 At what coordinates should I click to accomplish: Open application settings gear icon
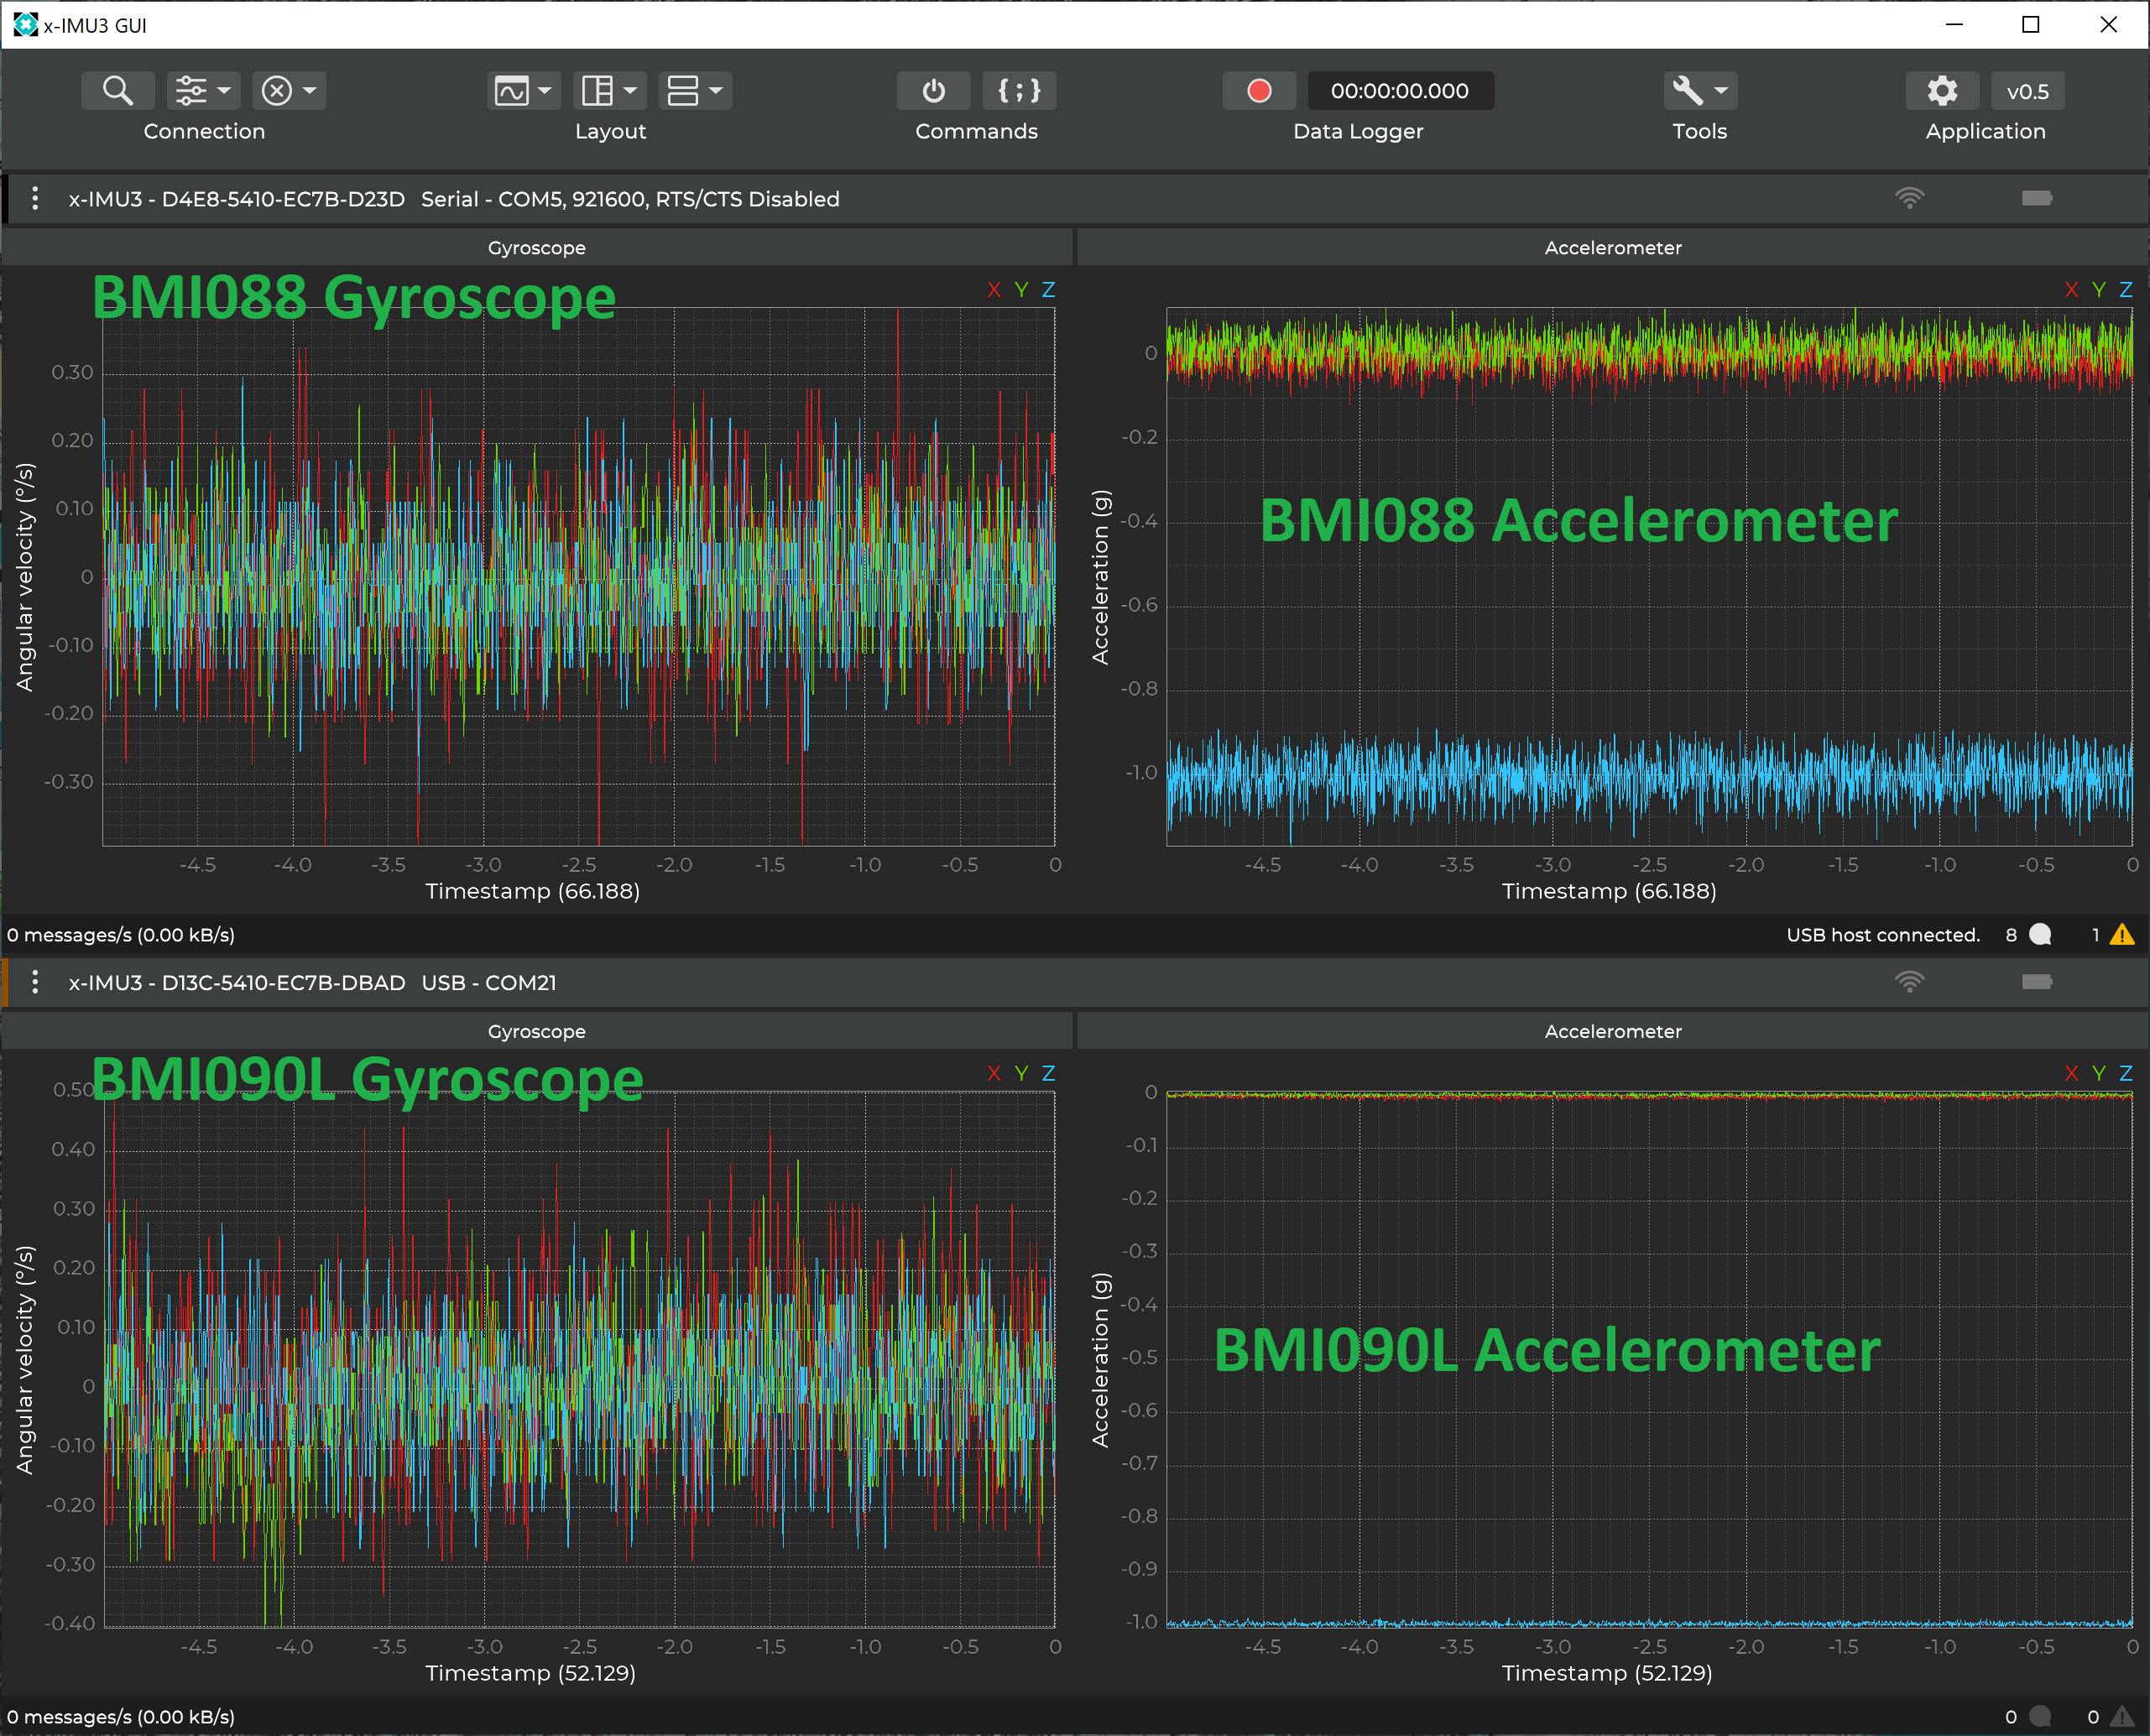[x=1942, y=91]
